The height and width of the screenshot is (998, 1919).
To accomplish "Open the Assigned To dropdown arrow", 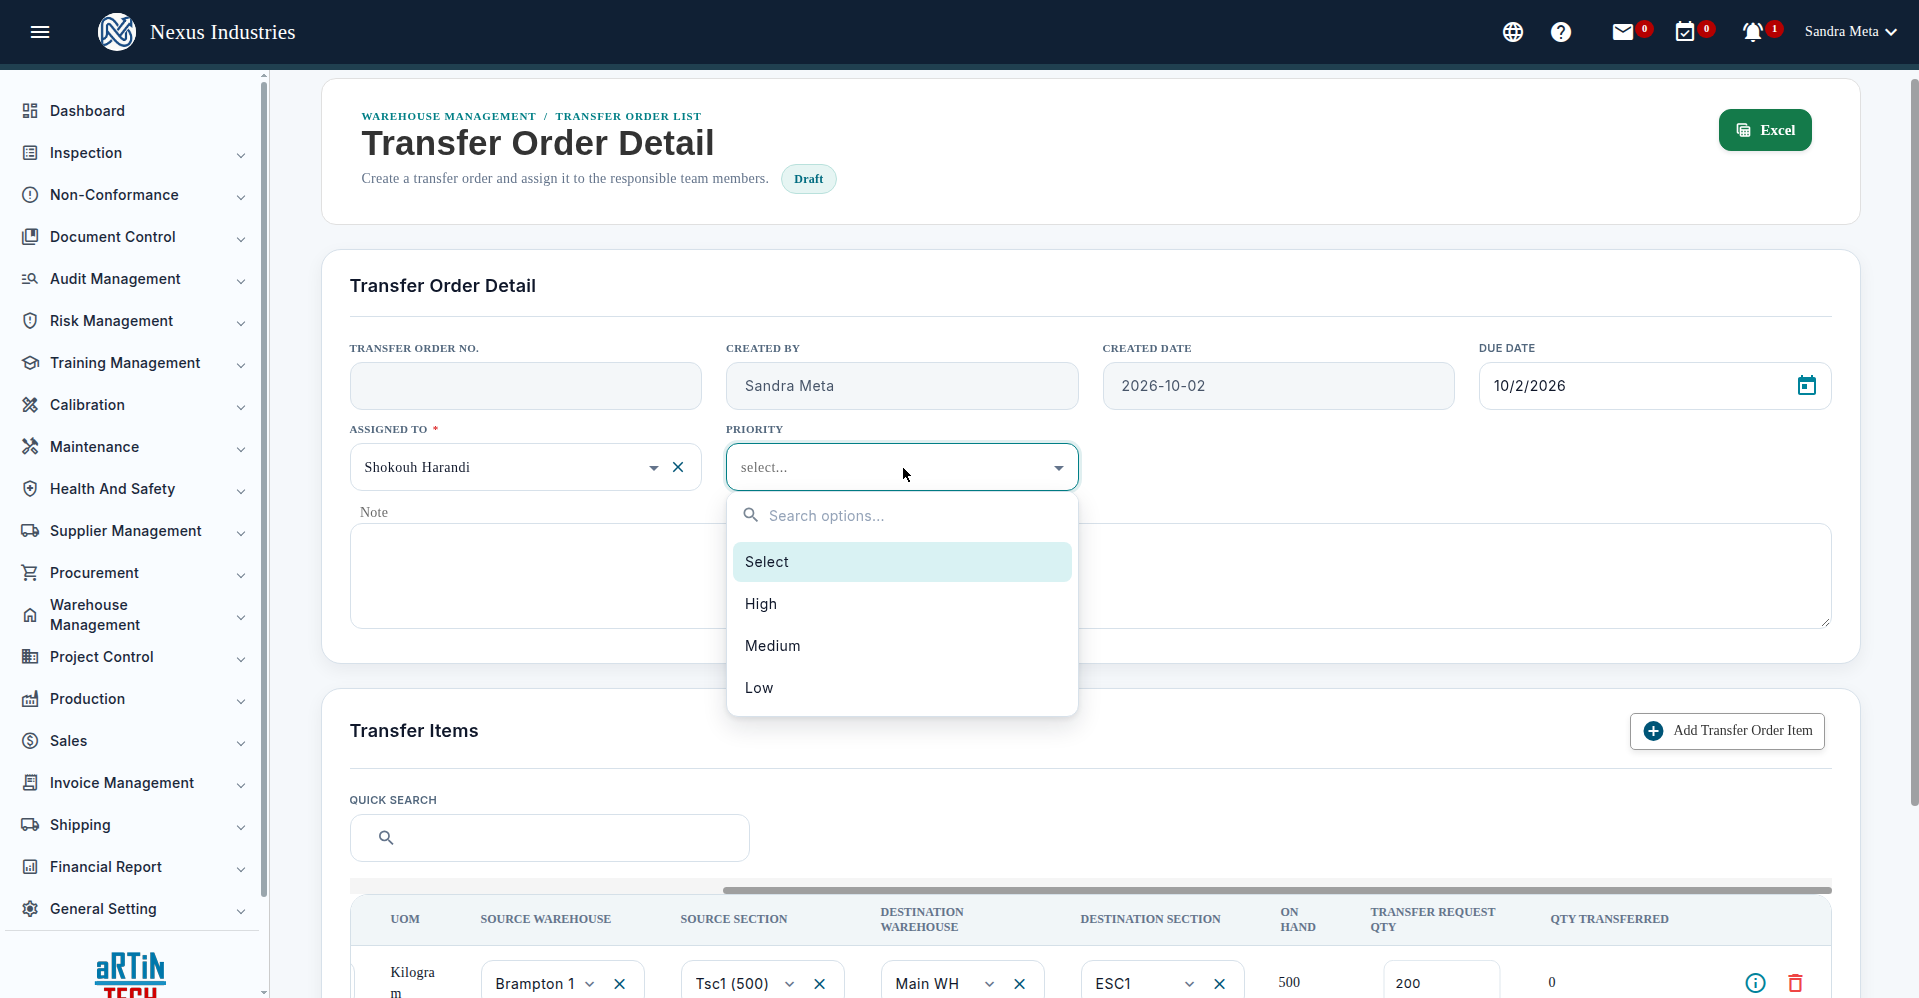I will click(654, 467).
